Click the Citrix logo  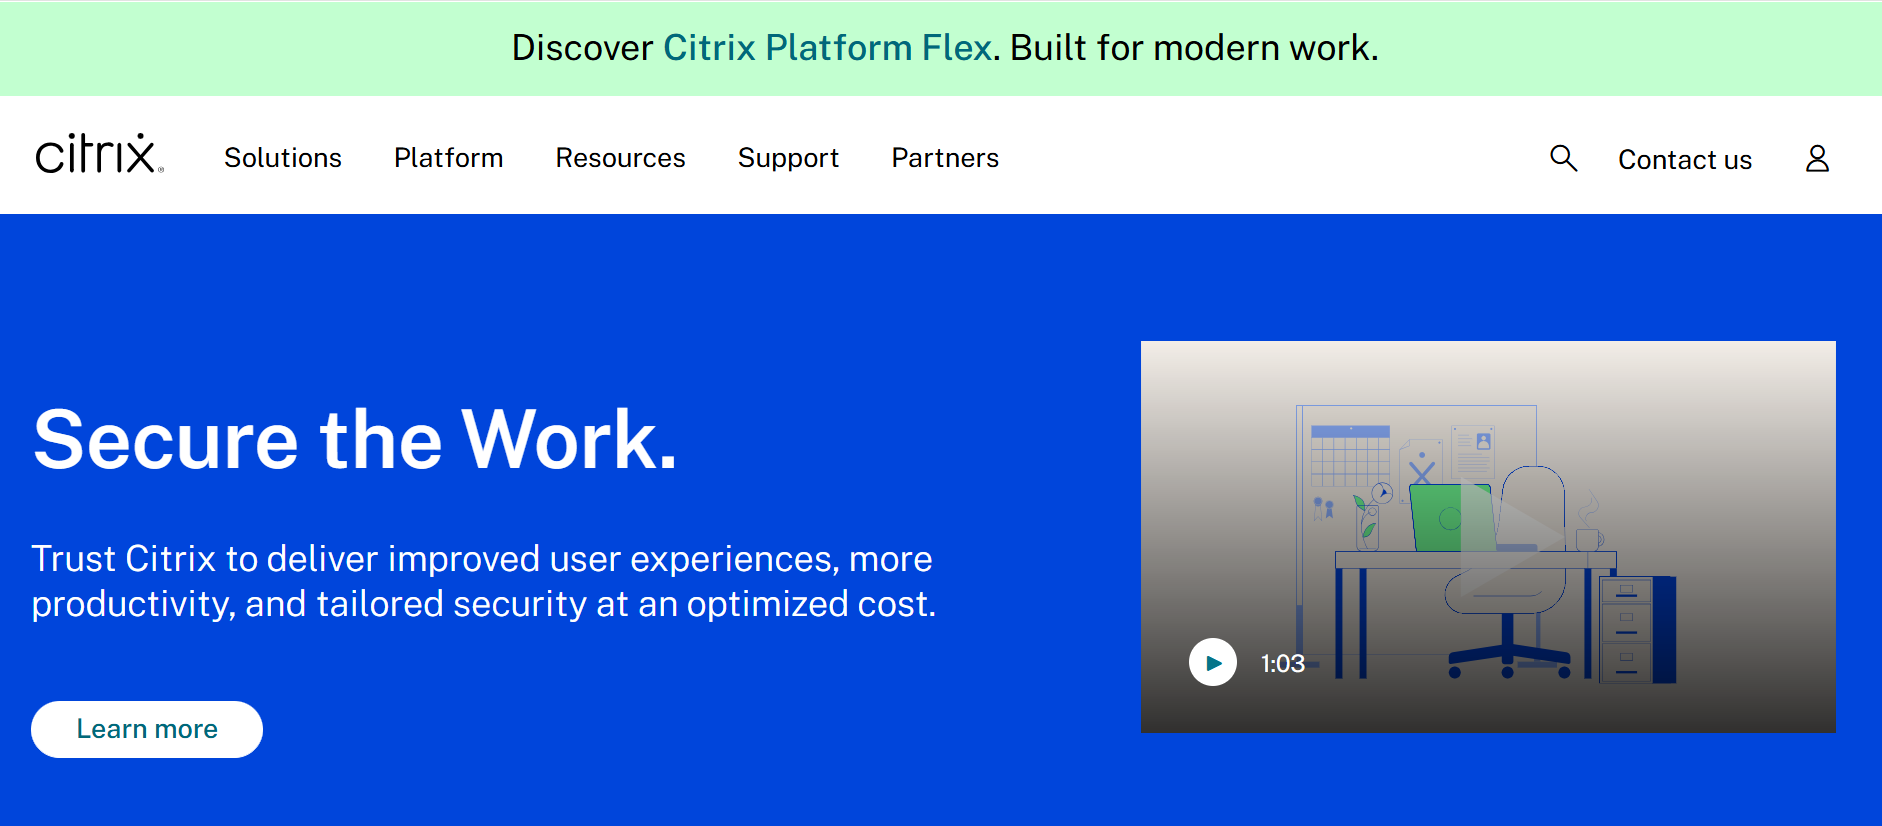99,154
